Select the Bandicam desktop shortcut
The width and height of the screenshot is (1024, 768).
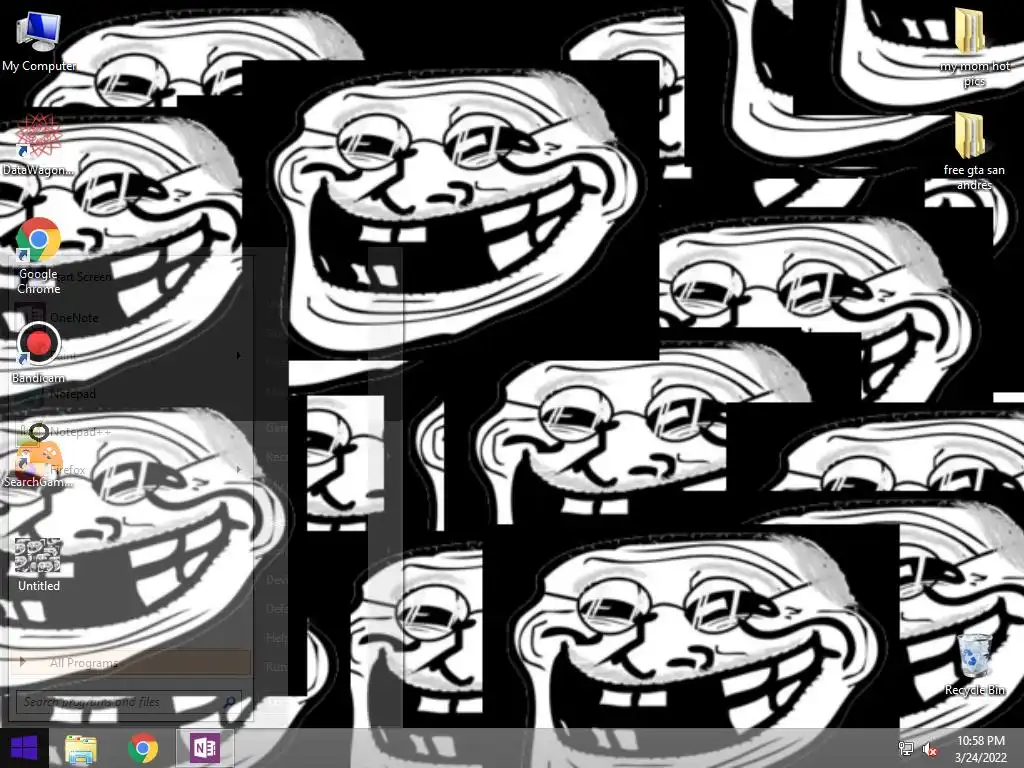[x=39, y=353]
